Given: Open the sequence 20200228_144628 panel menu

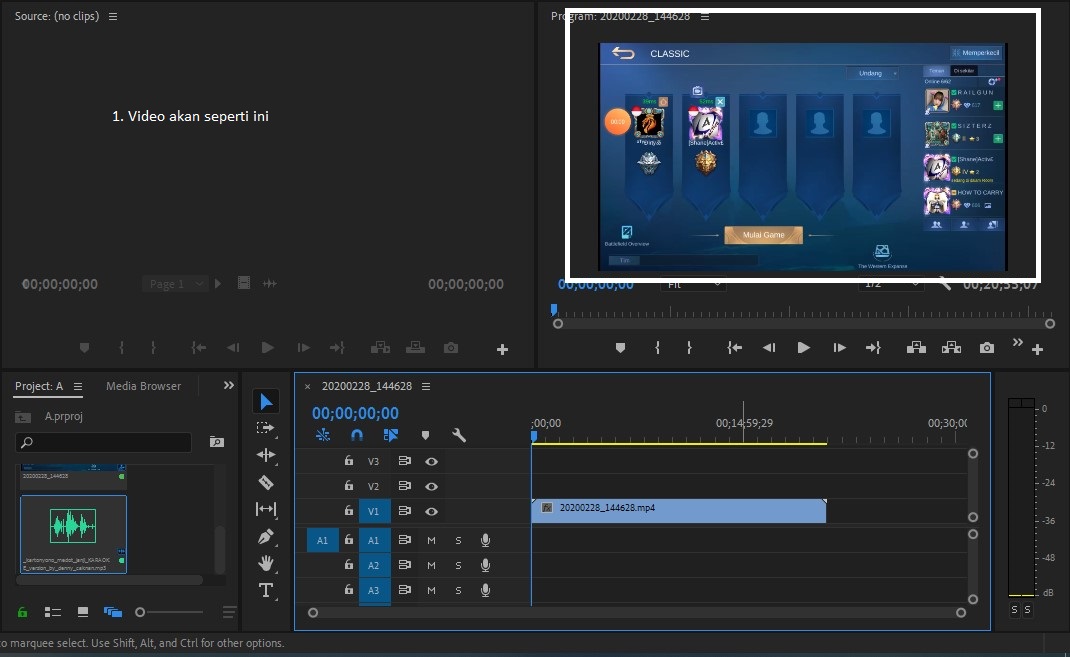Looking at the screenshot, I should pyautogui.click(x=426, y=386).
